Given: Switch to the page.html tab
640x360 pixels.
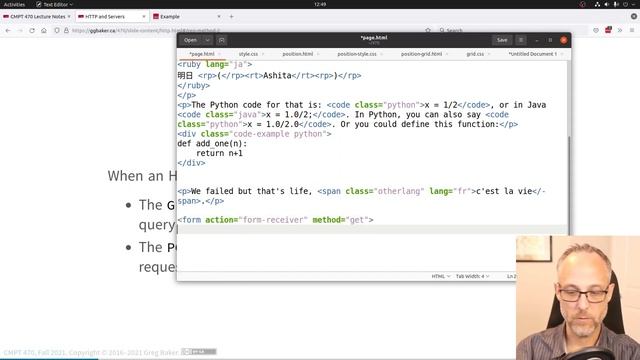Looking at the screenshot, I should [x=202, y=54].
